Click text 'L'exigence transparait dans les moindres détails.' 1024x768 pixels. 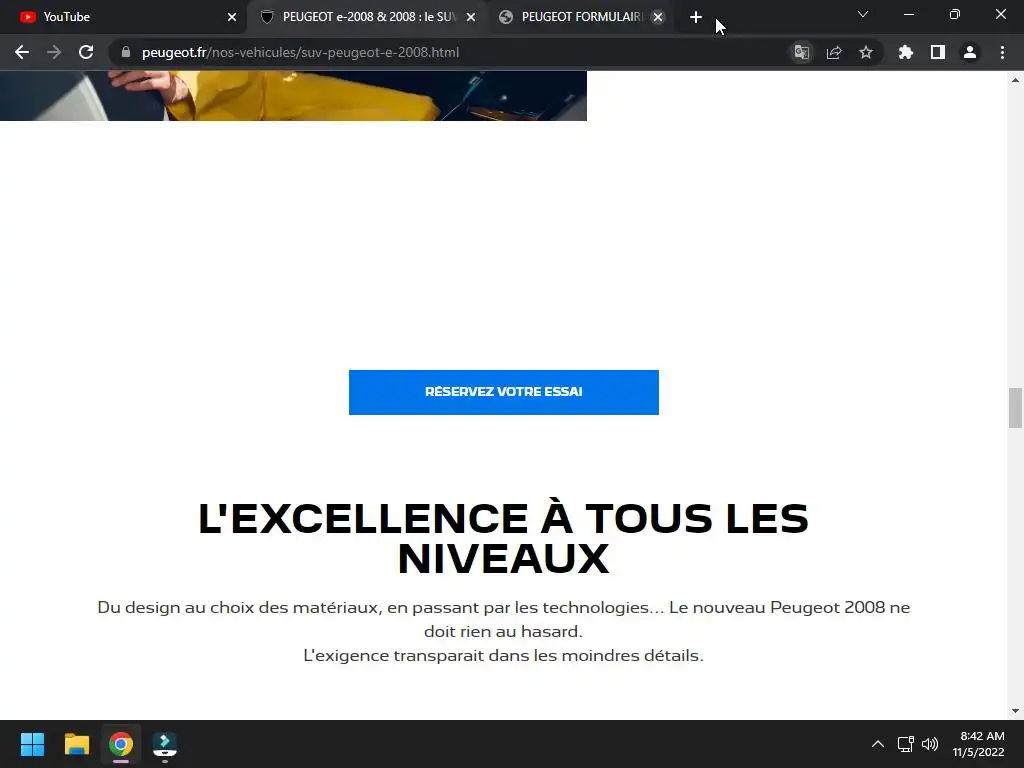pyautogui.click(x=504, y=656)
